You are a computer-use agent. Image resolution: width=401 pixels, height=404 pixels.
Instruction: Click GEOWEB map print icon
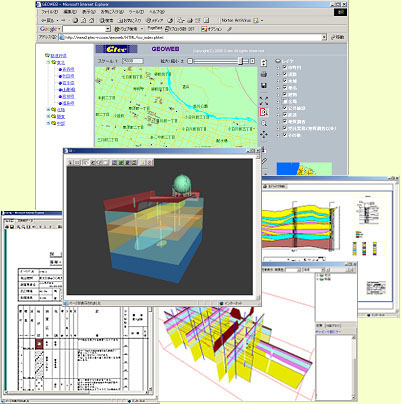pyautogui.click(x=264, y=74)
